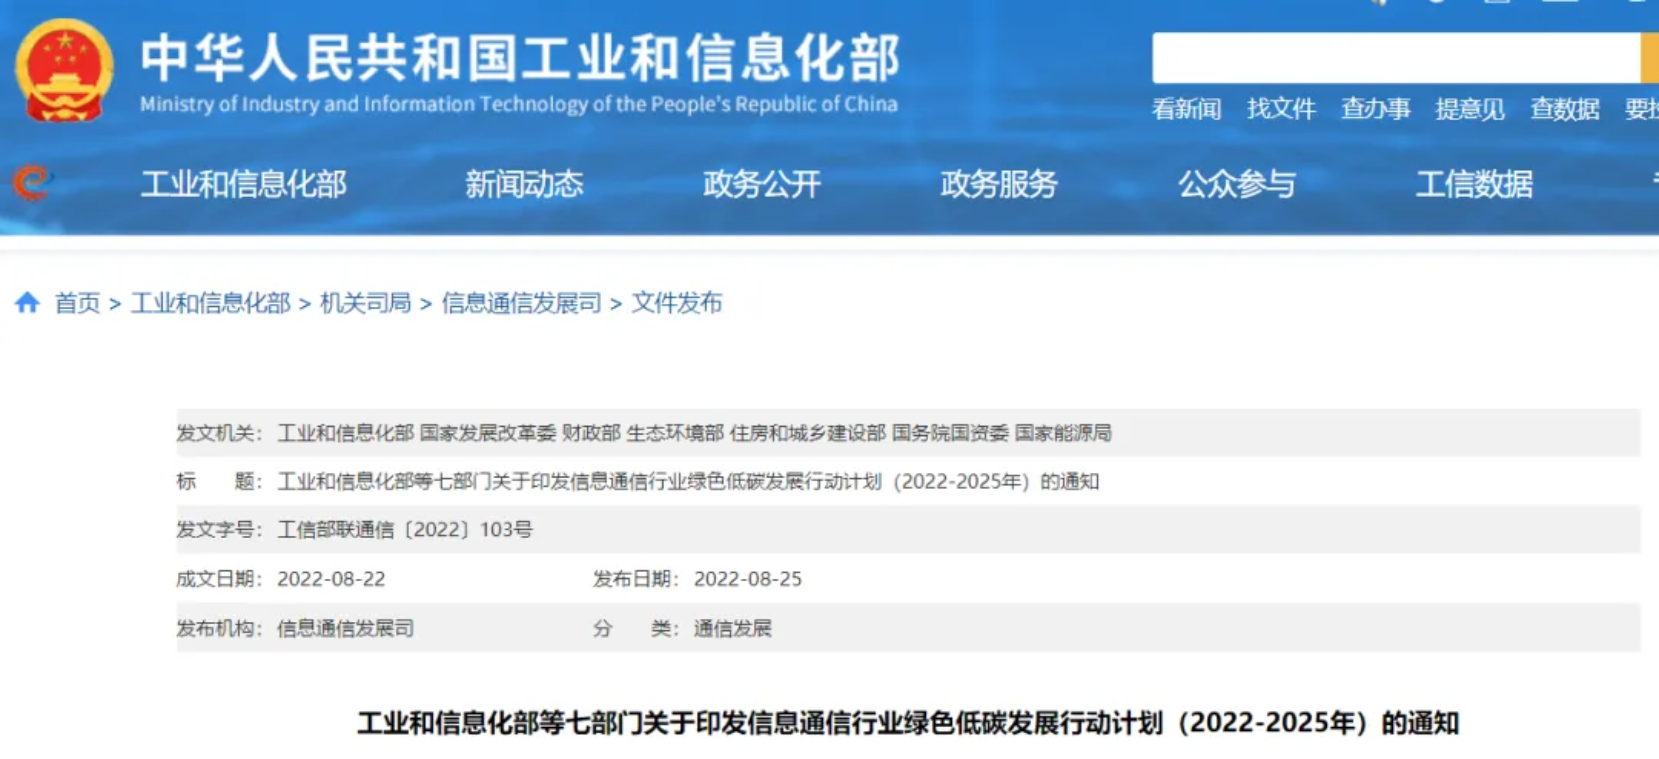
Task: Open the 公众参与 navigation menu
Action: (x=1236, y=184)
